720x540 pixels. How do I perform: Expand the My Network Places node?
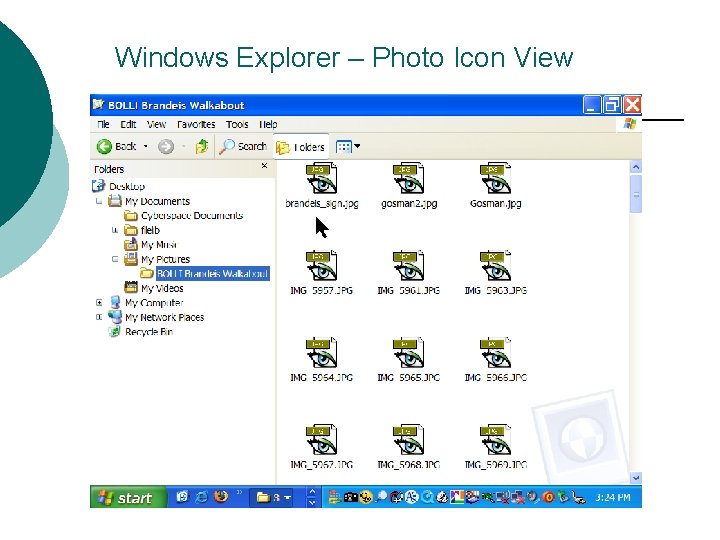(99, 317)
